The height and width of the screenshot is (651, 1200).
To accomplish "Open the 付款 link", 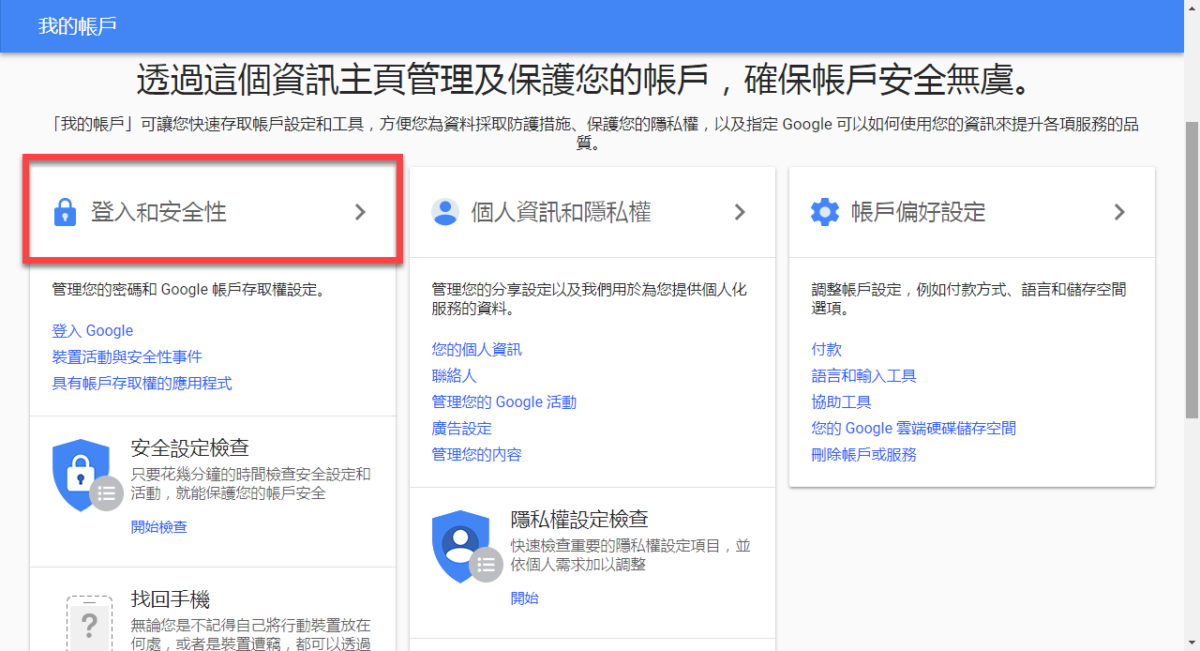I will click(827, 350).
